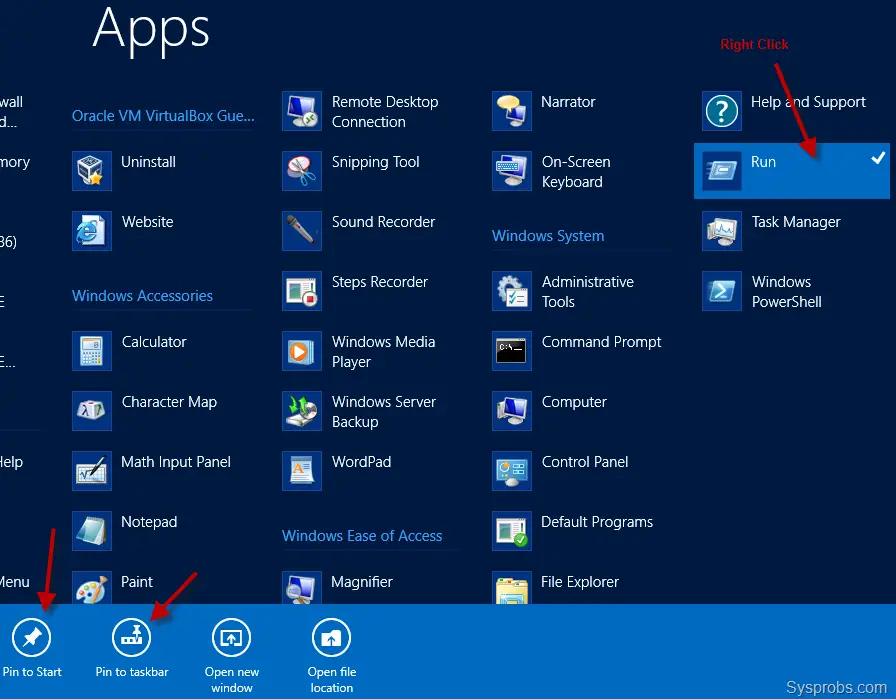Click the Windows Server Backup icon
Image resolution: width=896 pixels, height=699 pixels.
302,411
